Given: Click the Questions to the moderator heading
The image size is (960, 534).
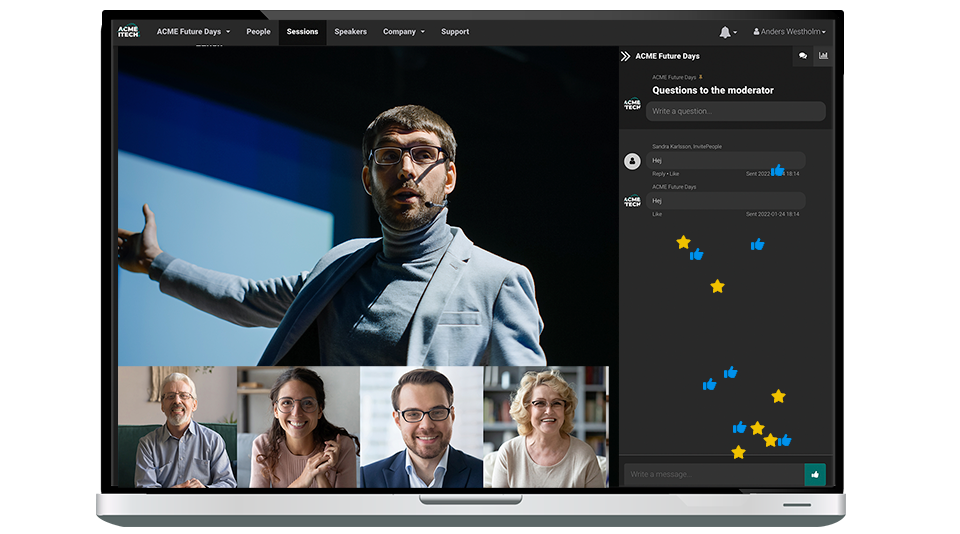Looking at the screenshot, I should point(713,90).
